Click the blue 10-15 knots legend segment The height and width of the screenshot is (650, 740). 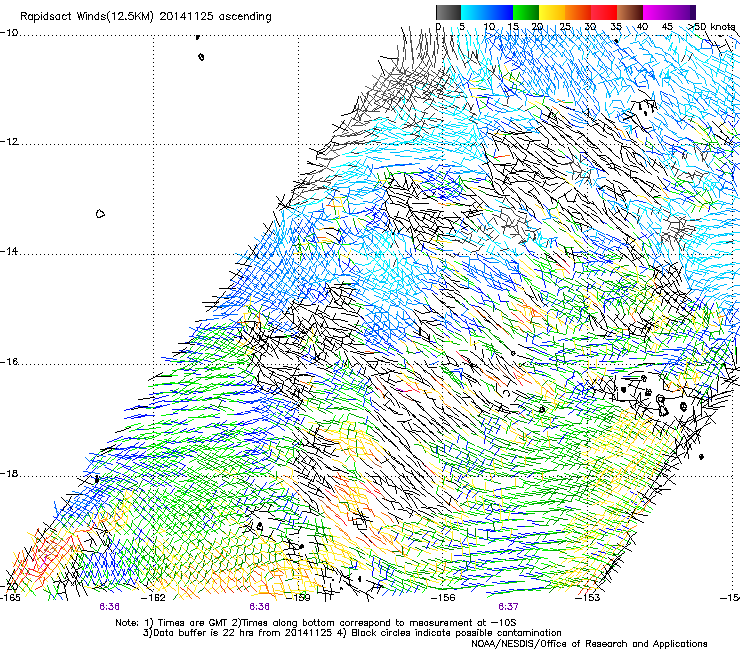pyautogui.click(x=500, y=12)
